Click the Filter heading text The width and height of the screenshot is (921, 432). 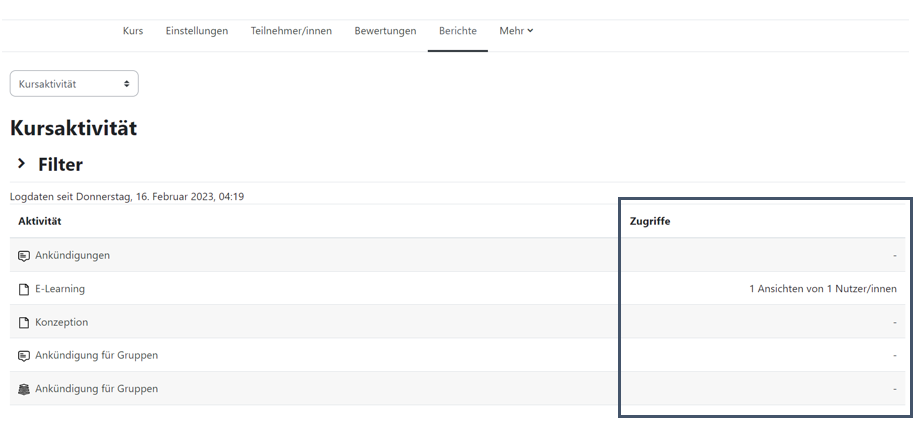pos(60,165)
